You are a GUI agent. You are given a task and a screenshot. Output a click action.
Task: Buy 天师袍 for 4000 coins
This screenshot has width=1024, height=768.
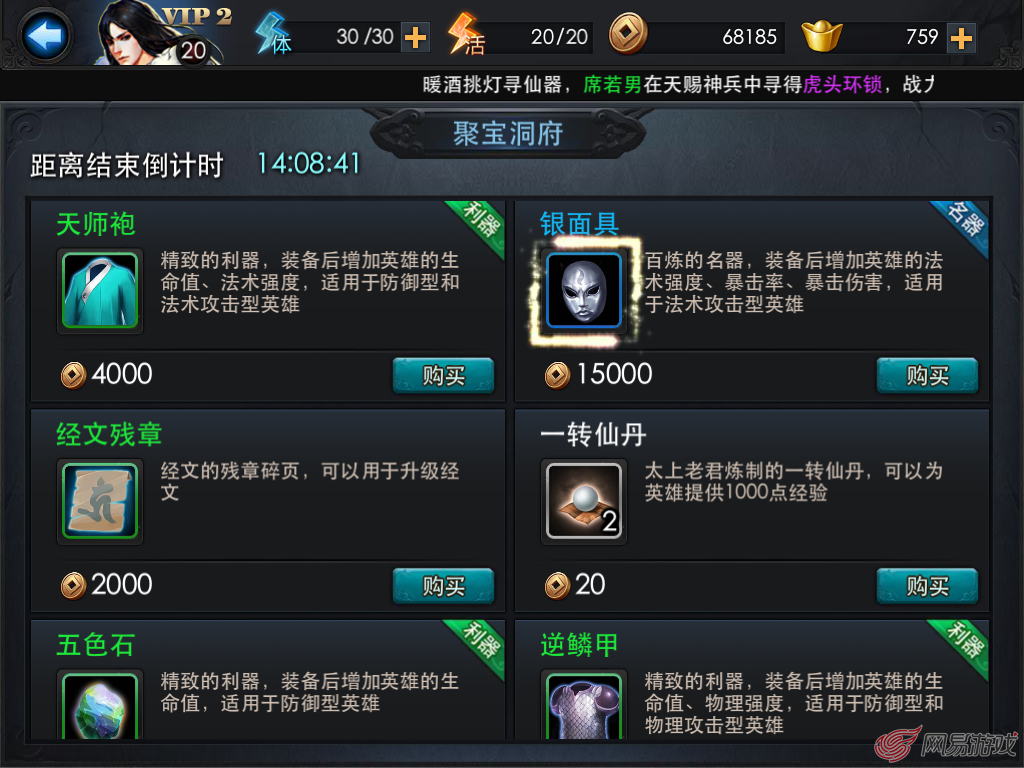coord(443,375)
